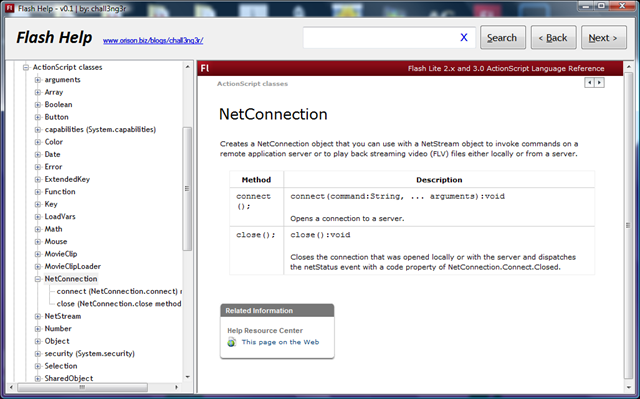The width and height of the screenshot is (640, 399).
Task: Expand the Array tree node
Action: (38, 92)
